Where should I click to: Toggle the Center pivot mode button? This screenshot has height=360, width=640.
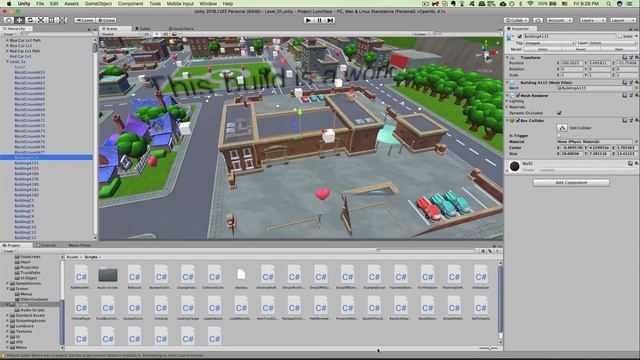point(85,20)
